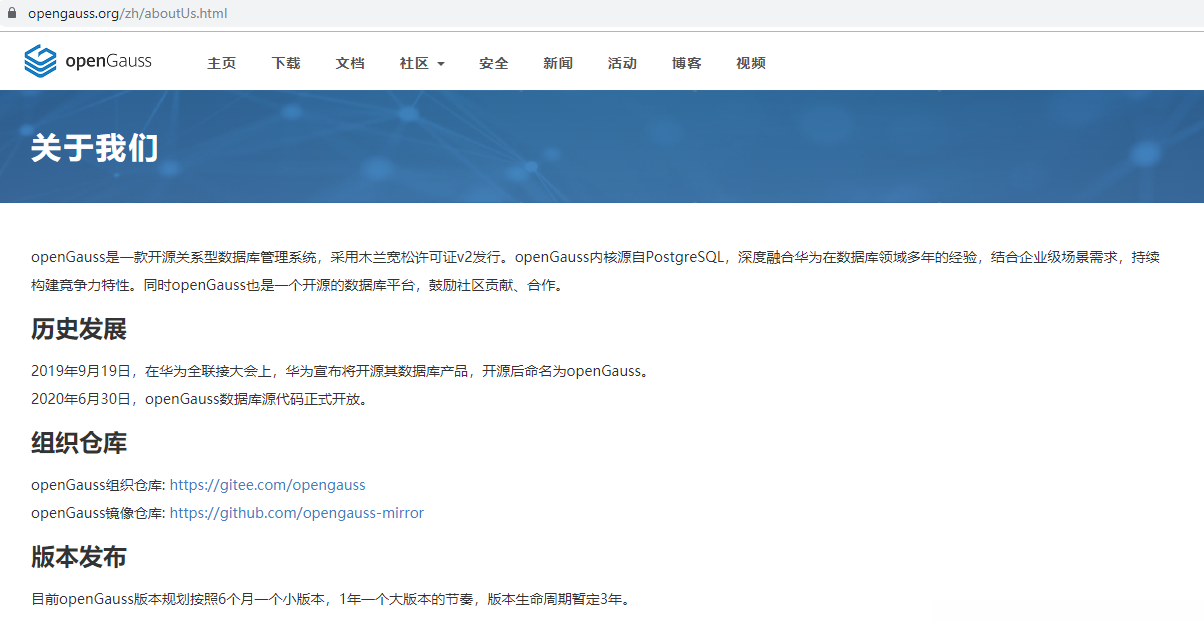Click the openGauss logo icon
This screenshot has height=631, width=1204.
[x=41, y=61]
